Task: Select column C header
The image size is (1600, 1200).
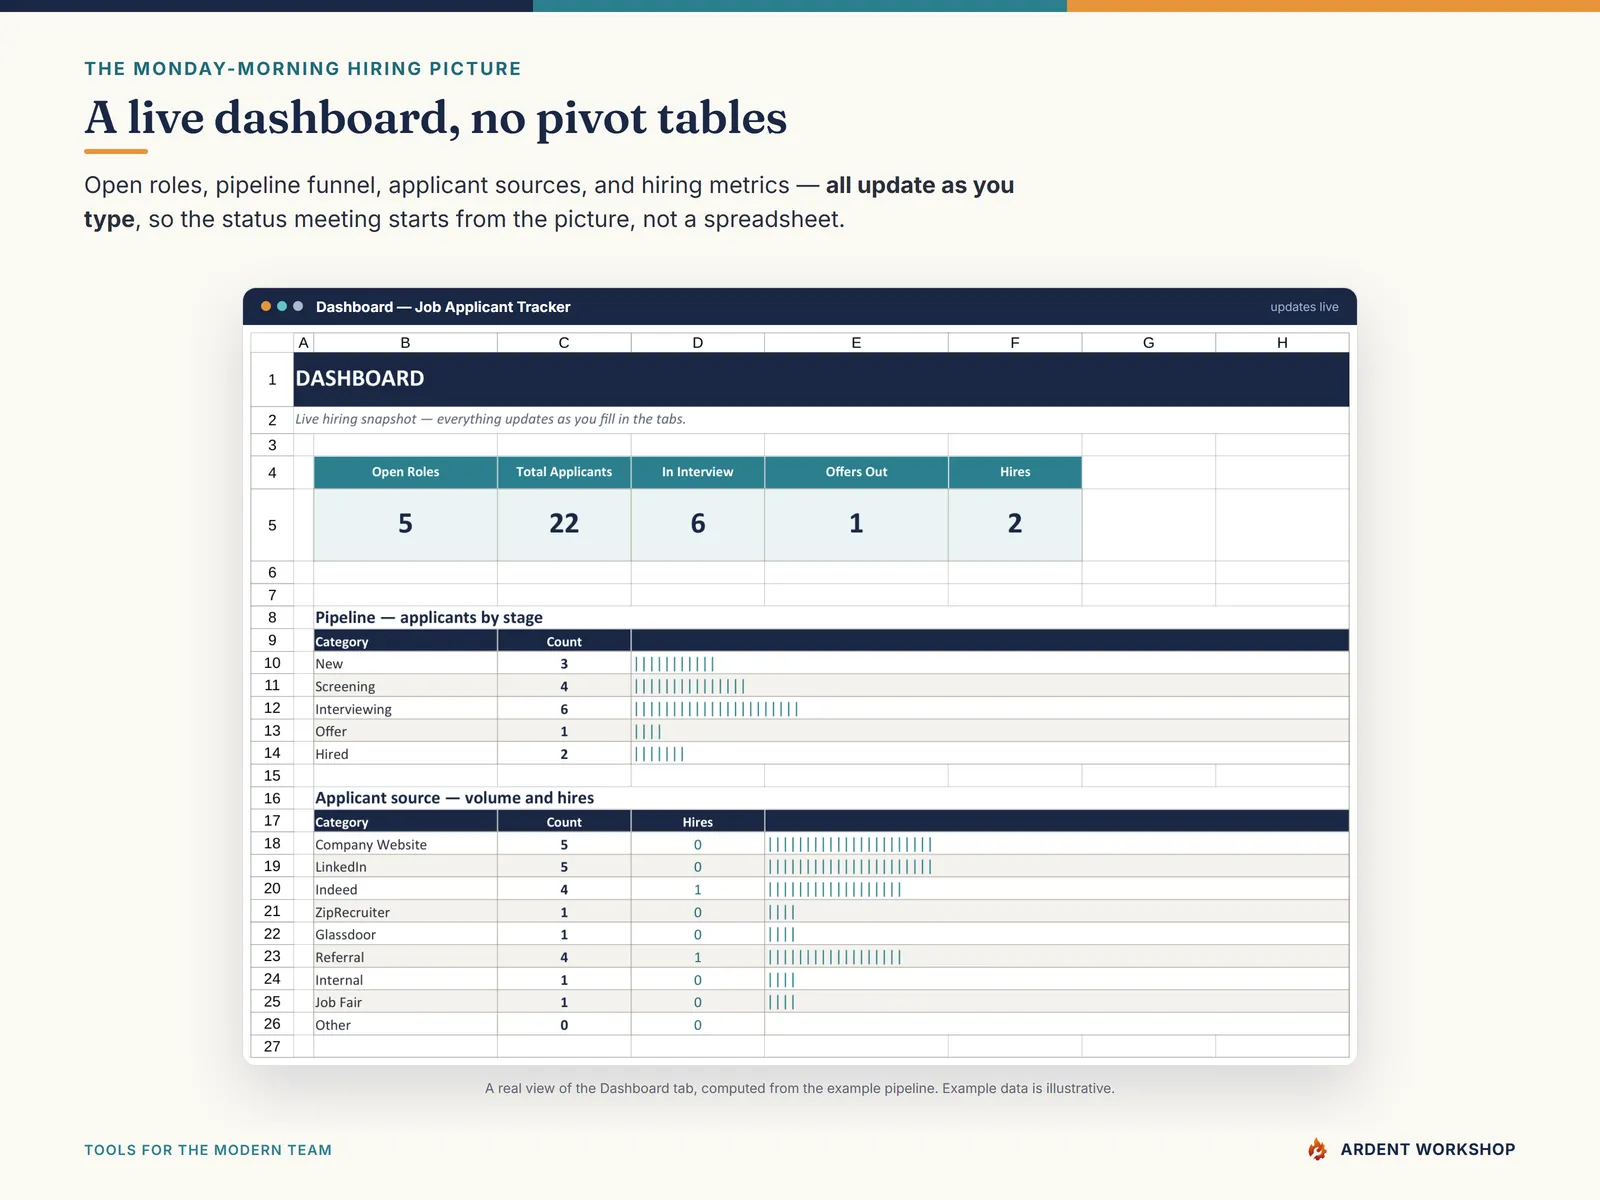Action: click(x=564, y=342)
